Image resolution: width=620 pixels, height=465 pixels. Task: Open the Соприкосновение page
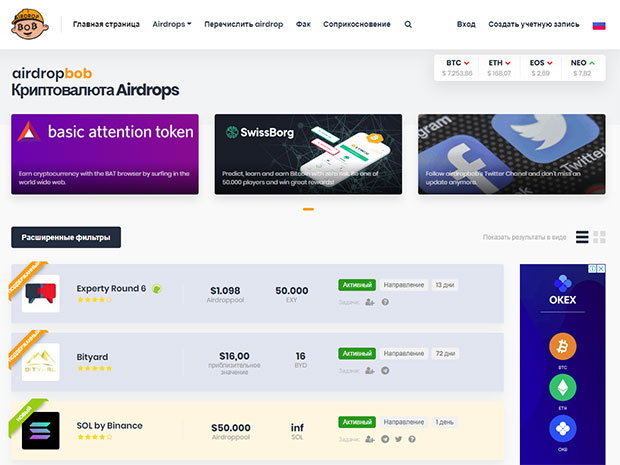(357, 24)
